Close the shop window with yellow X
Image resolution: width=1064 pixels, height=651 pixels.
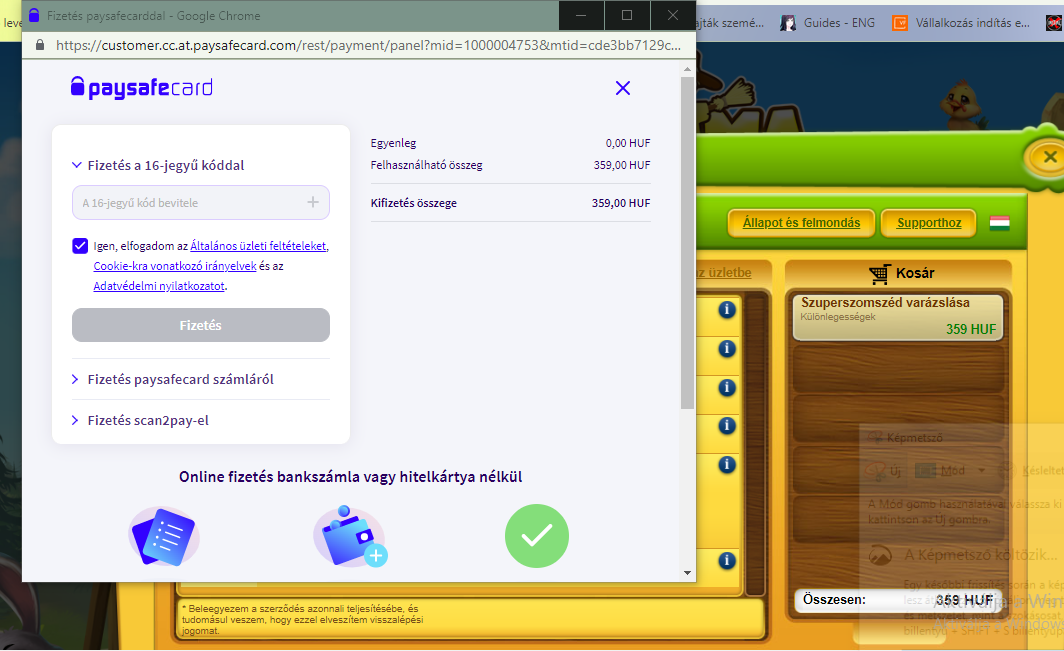coord(1049,157)
